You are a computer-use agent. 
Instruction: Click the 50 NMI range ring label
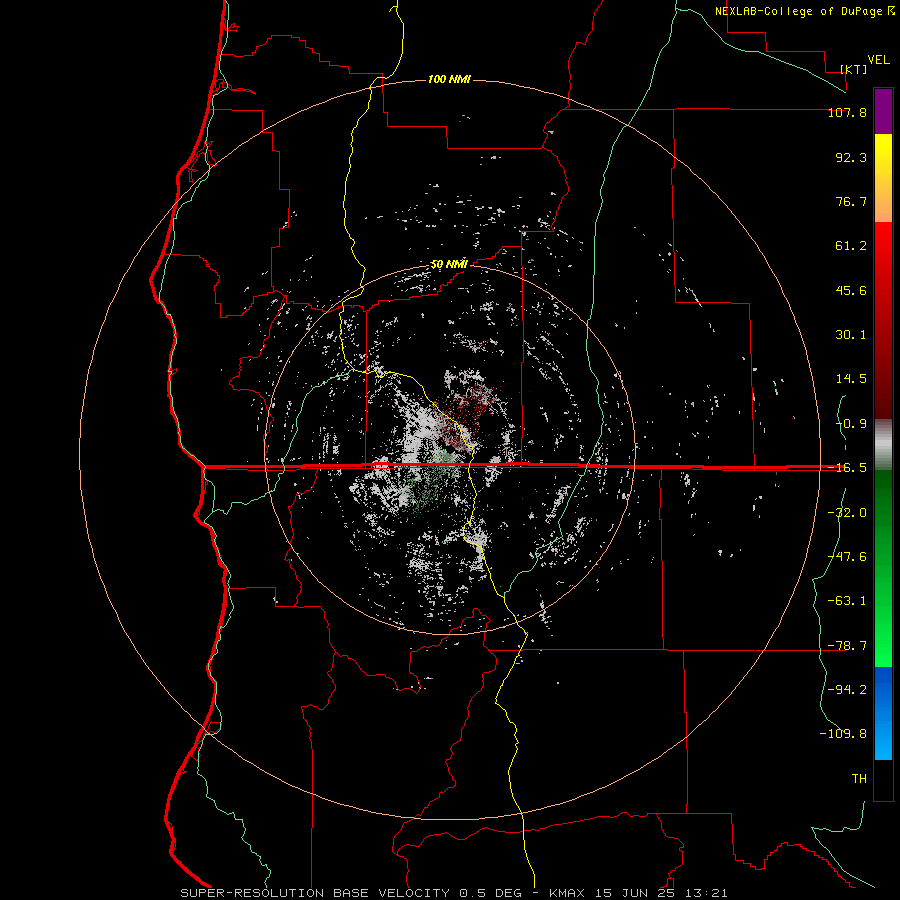(x=449, y=265)
